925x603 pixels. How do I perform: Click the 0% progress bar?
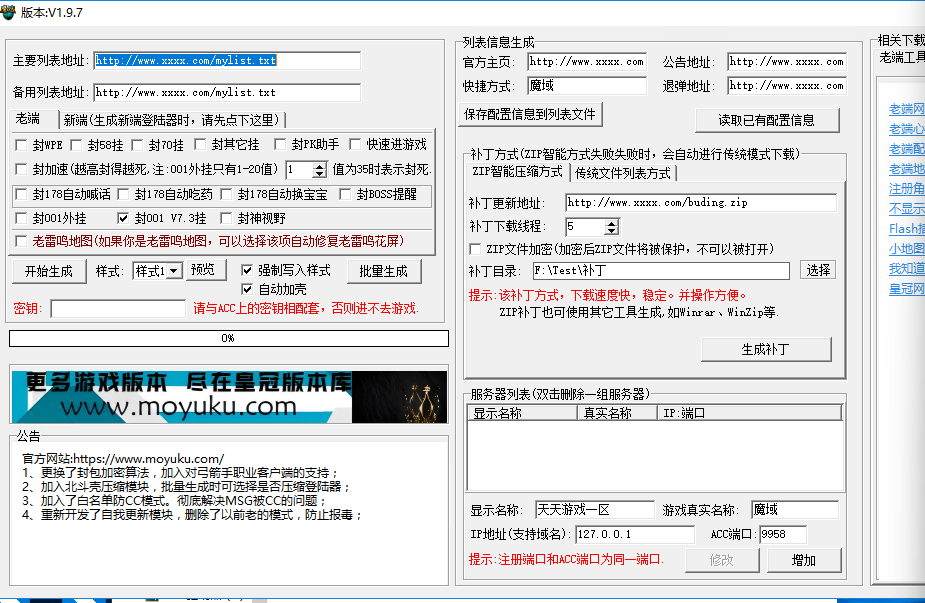pyautogui.click(x=228, y=338)
